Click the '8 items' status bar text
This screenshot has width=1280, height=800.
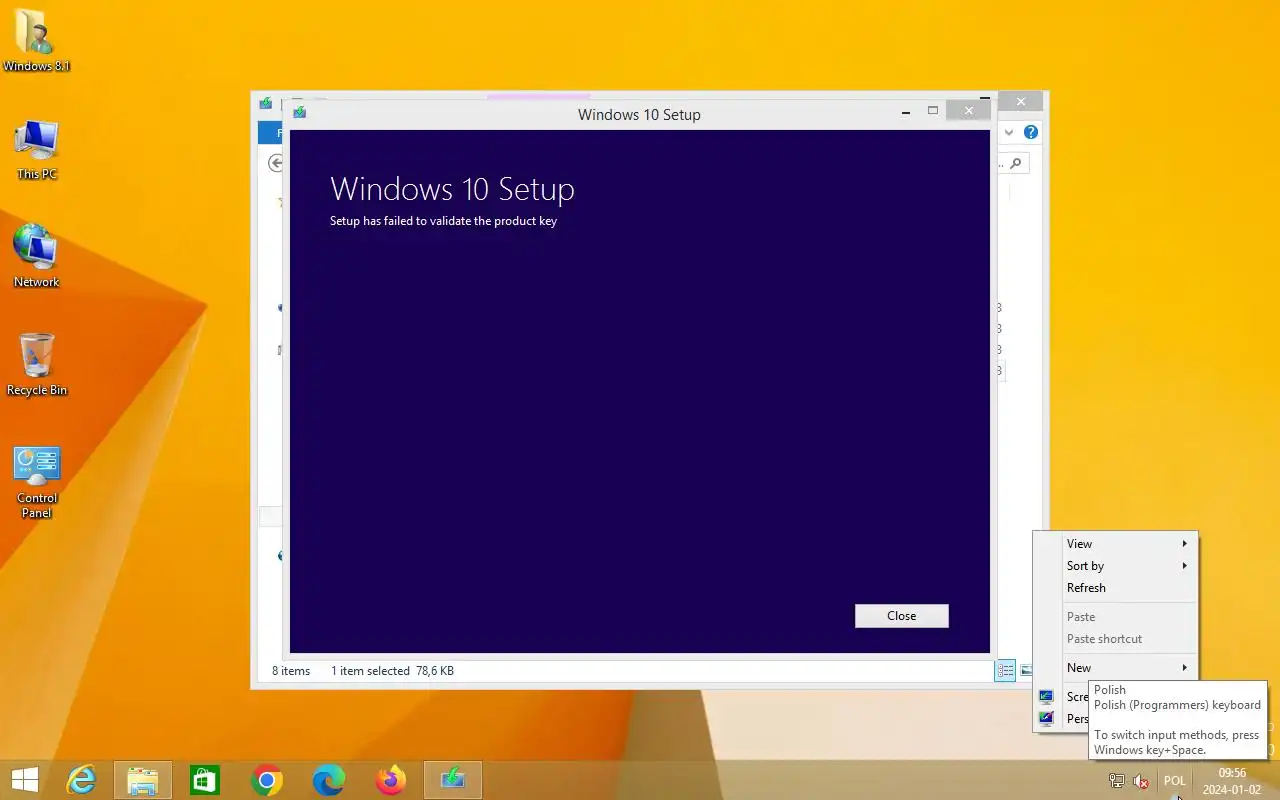click(291, 671)
